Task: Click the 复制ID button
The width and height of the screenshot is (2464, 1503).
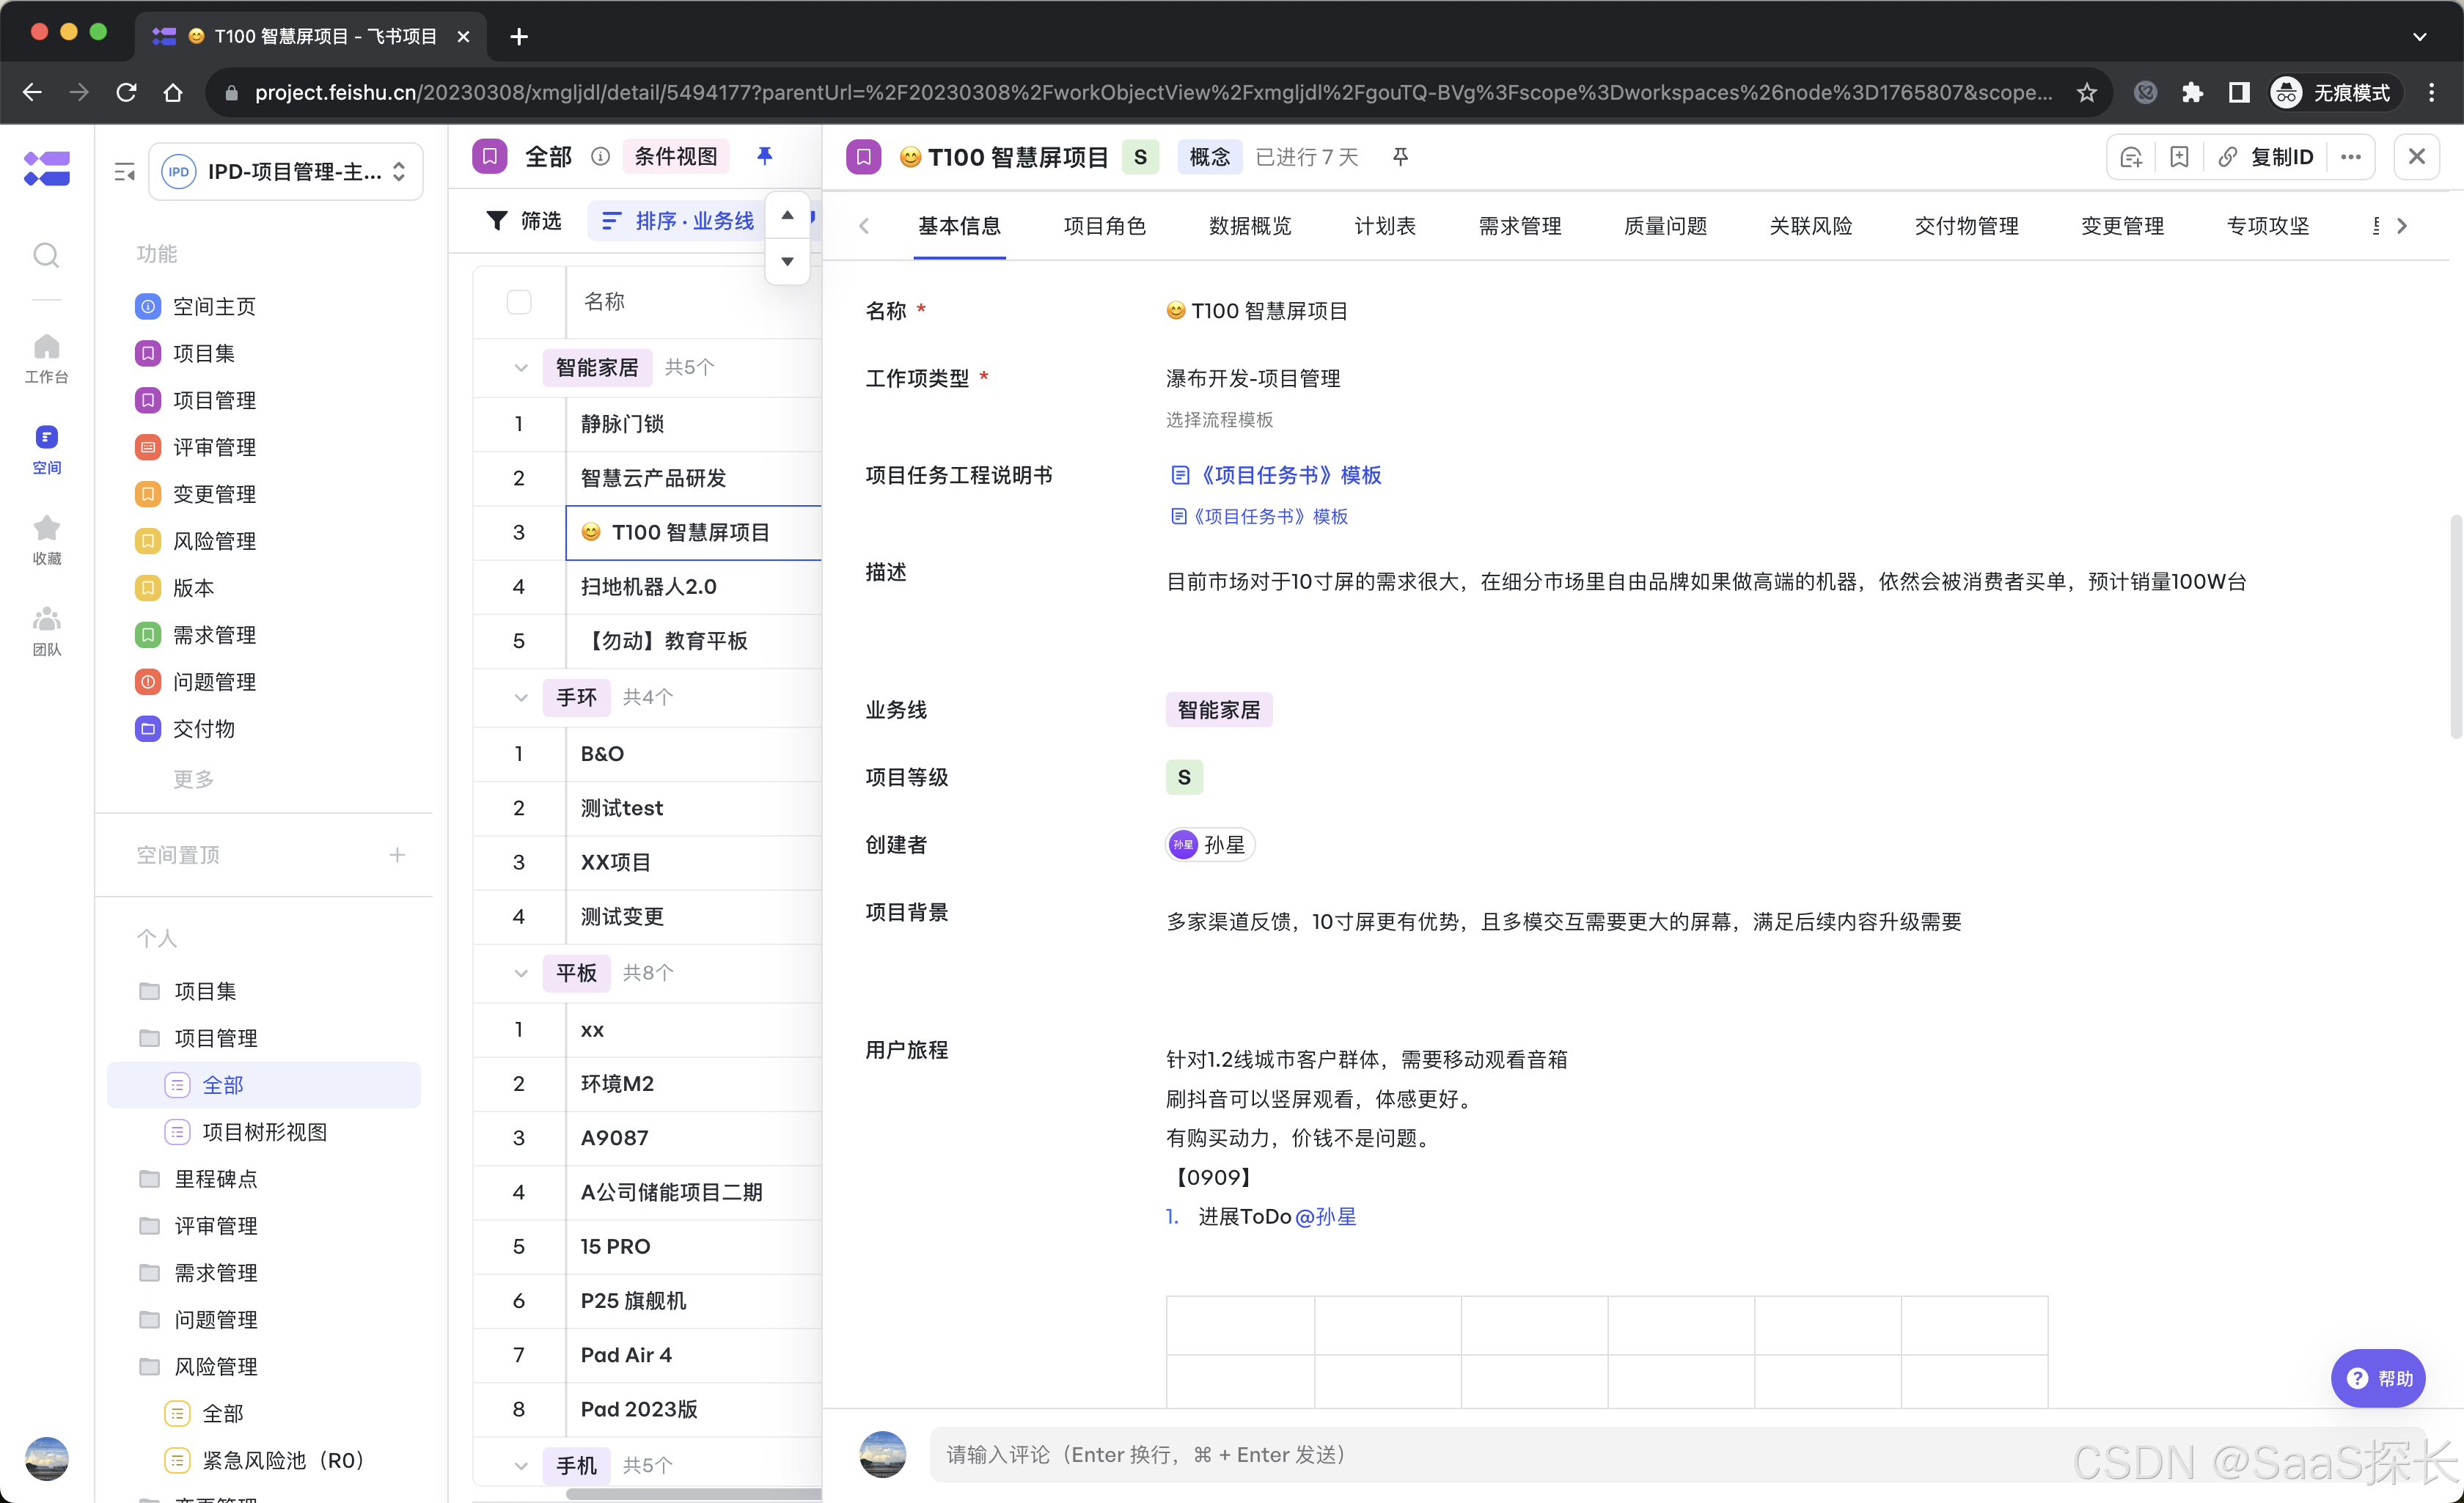Action: click(2266, 157)
